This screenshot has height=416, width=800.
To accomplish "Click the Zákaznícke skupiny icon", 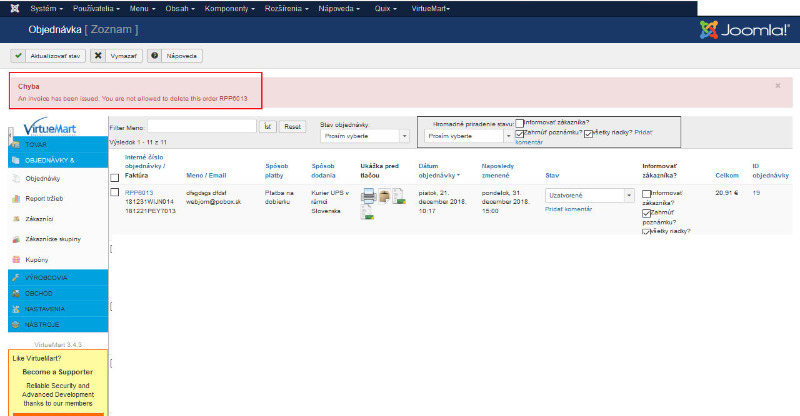I will pos(16,239).
